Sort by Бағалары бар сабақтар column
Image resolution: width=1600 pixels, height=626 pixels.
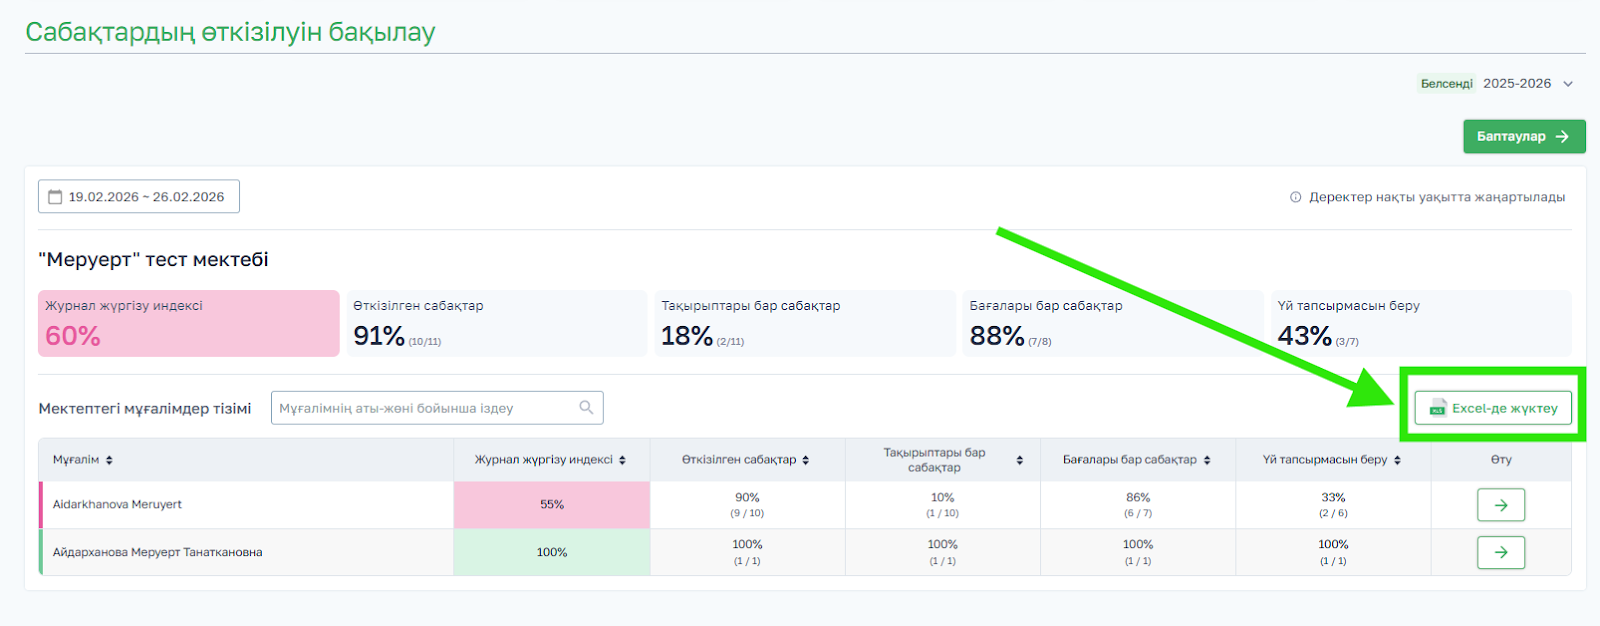click(1207, 460)
